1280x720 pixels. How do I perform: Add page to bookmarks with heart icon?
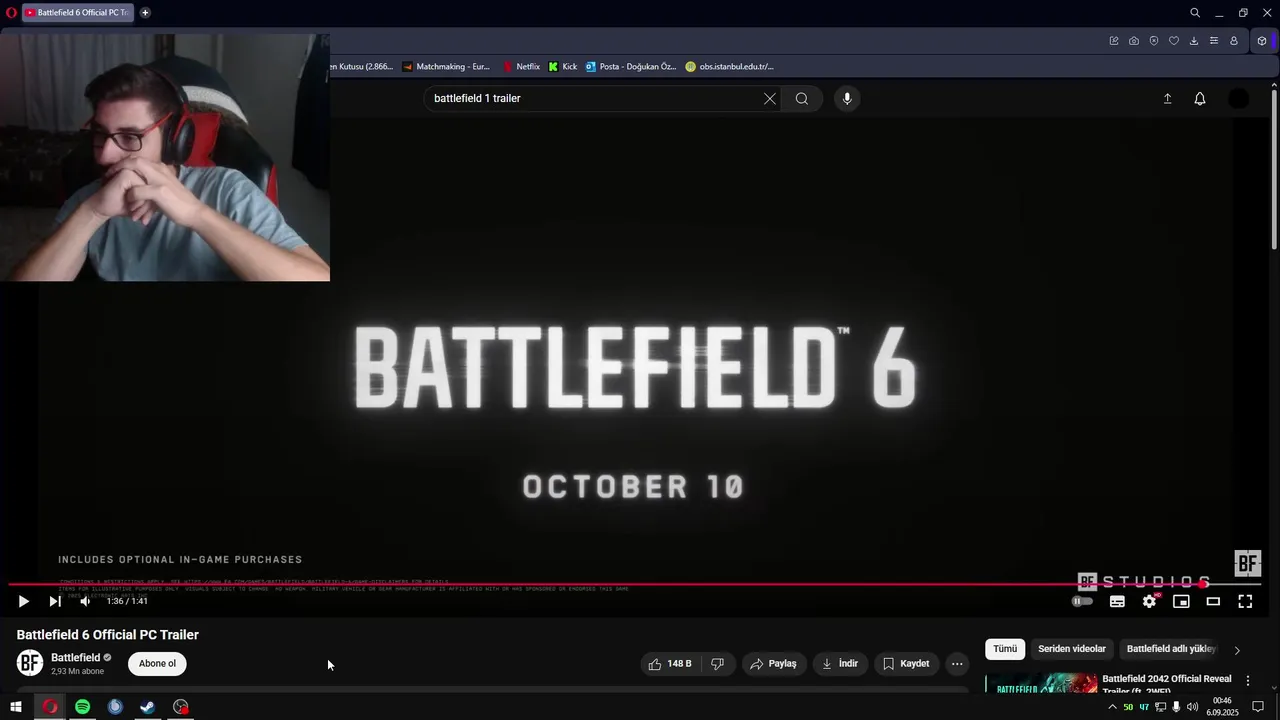tap(1174, 41)
